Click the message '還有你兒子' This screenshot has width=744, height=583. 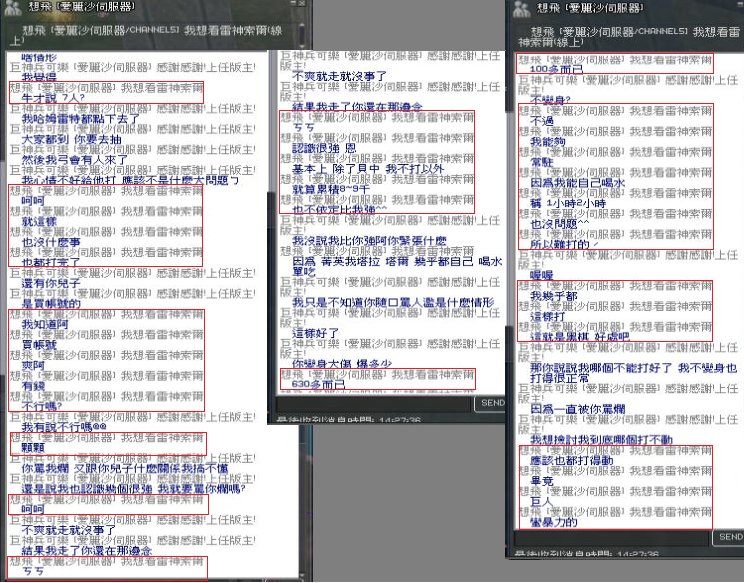(51, 283)
